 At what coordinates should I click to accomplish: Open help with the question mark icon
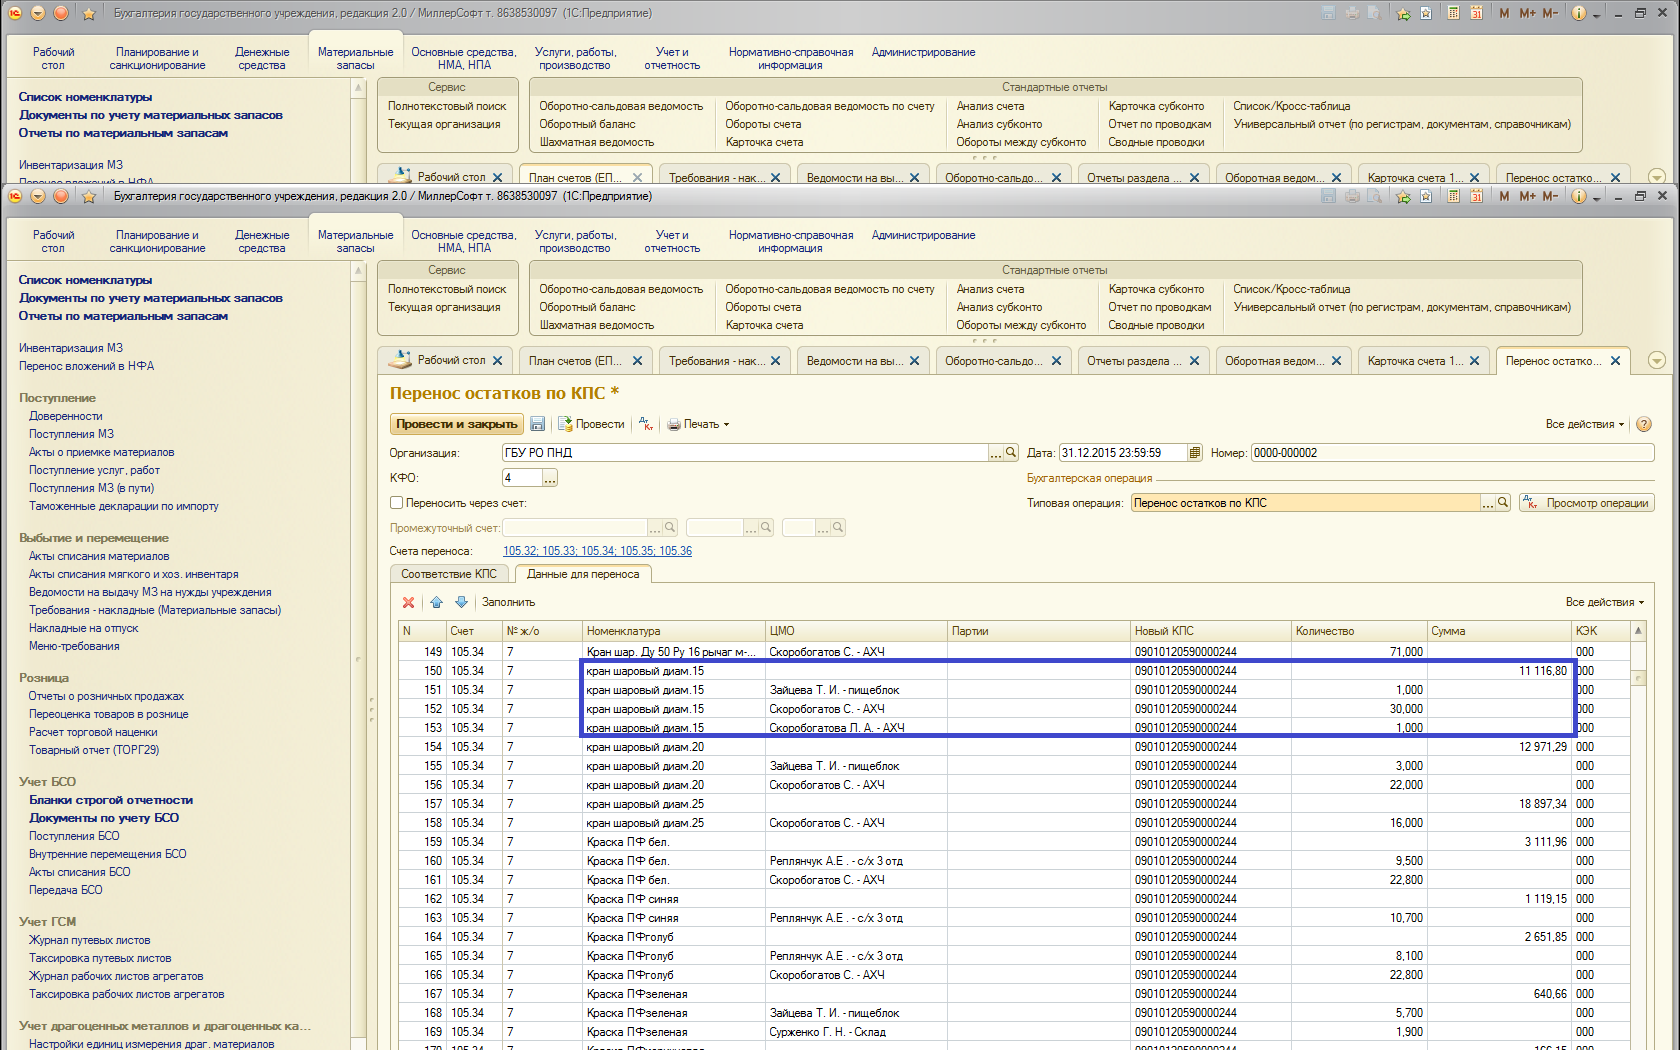pyautogui.click(x=1644, y=424)
